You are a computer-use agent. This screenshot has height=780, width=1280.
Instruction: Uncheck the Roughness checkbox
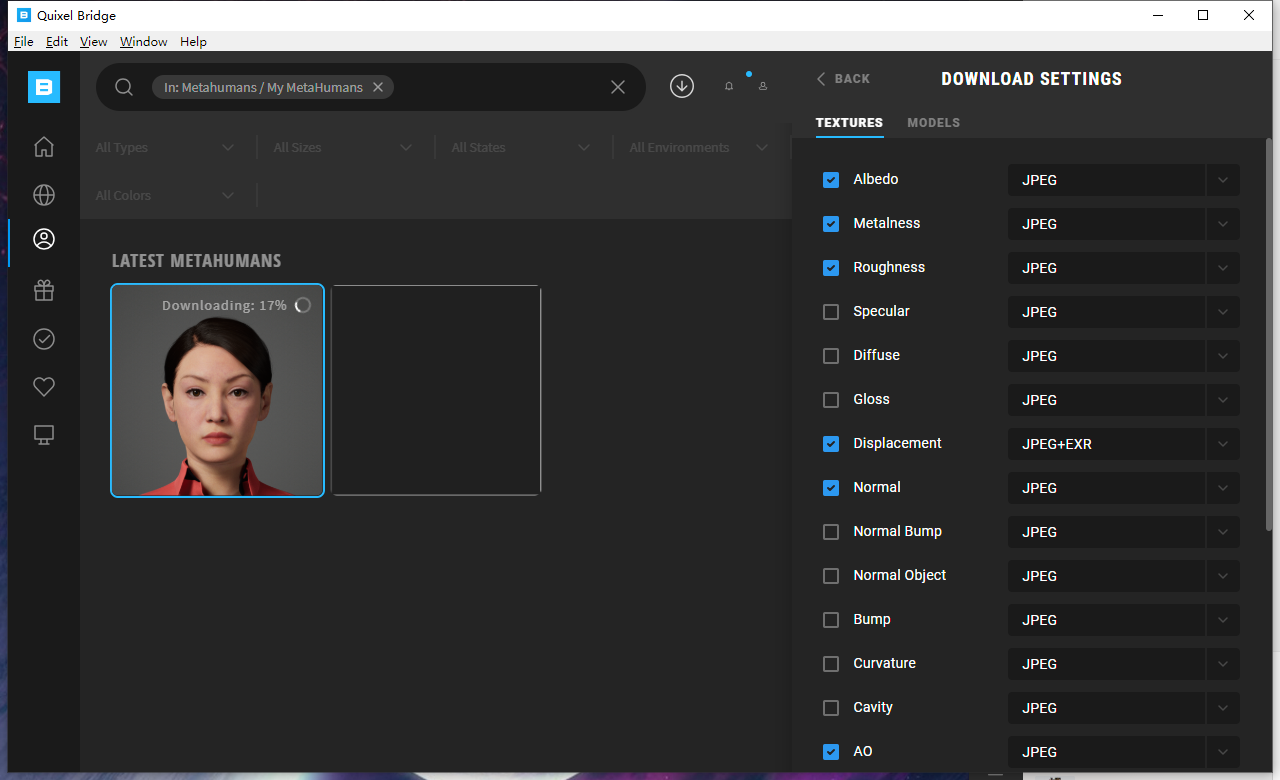(831, 268)
